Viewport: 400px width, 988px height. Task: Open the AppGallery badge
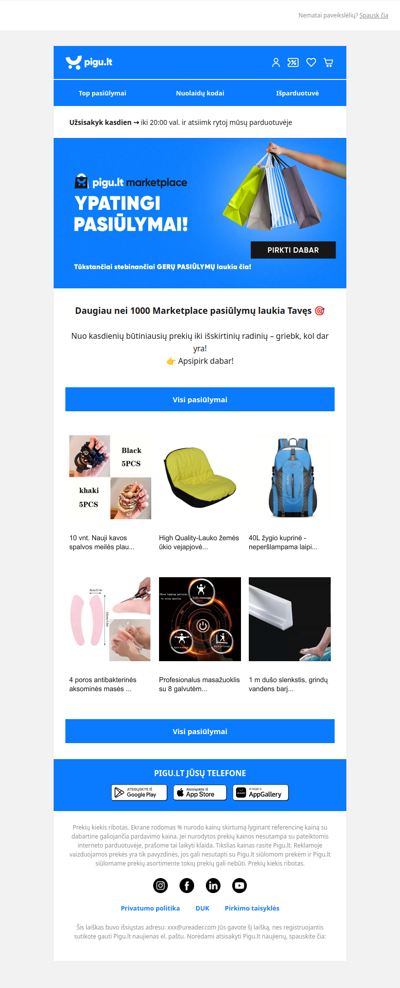tap(261, 793)
